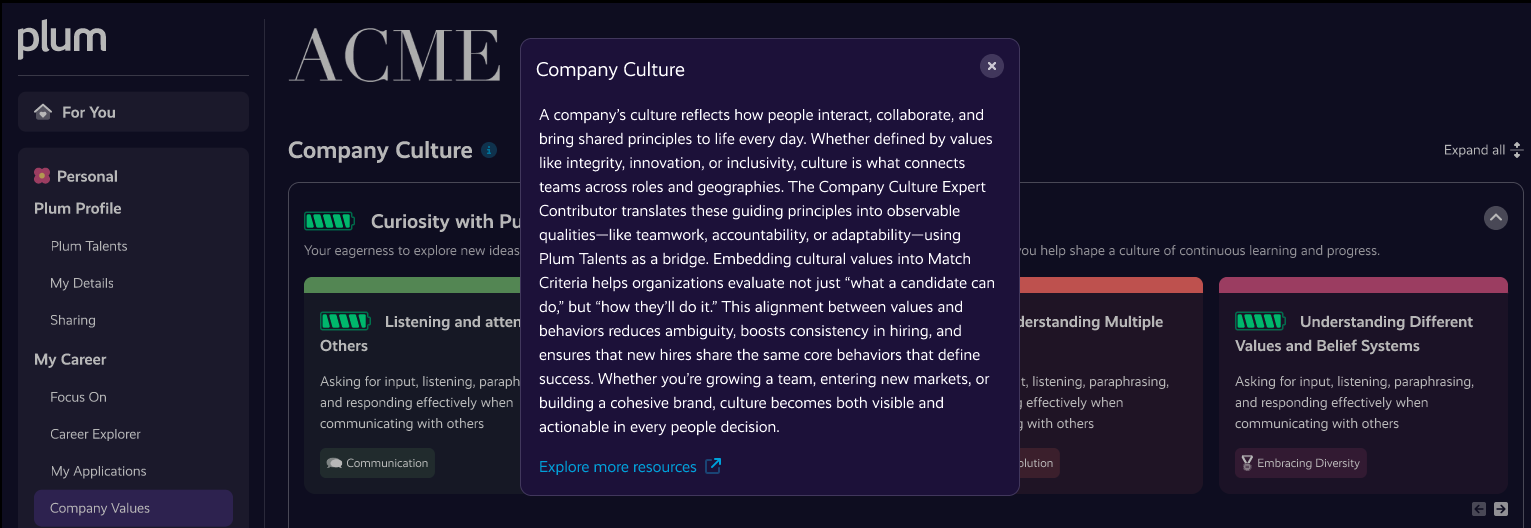Image resolution: width=1531 pixels, height=528 pixels.
Task: Go to next card with right arrow
Action: tap(1501, 509)
